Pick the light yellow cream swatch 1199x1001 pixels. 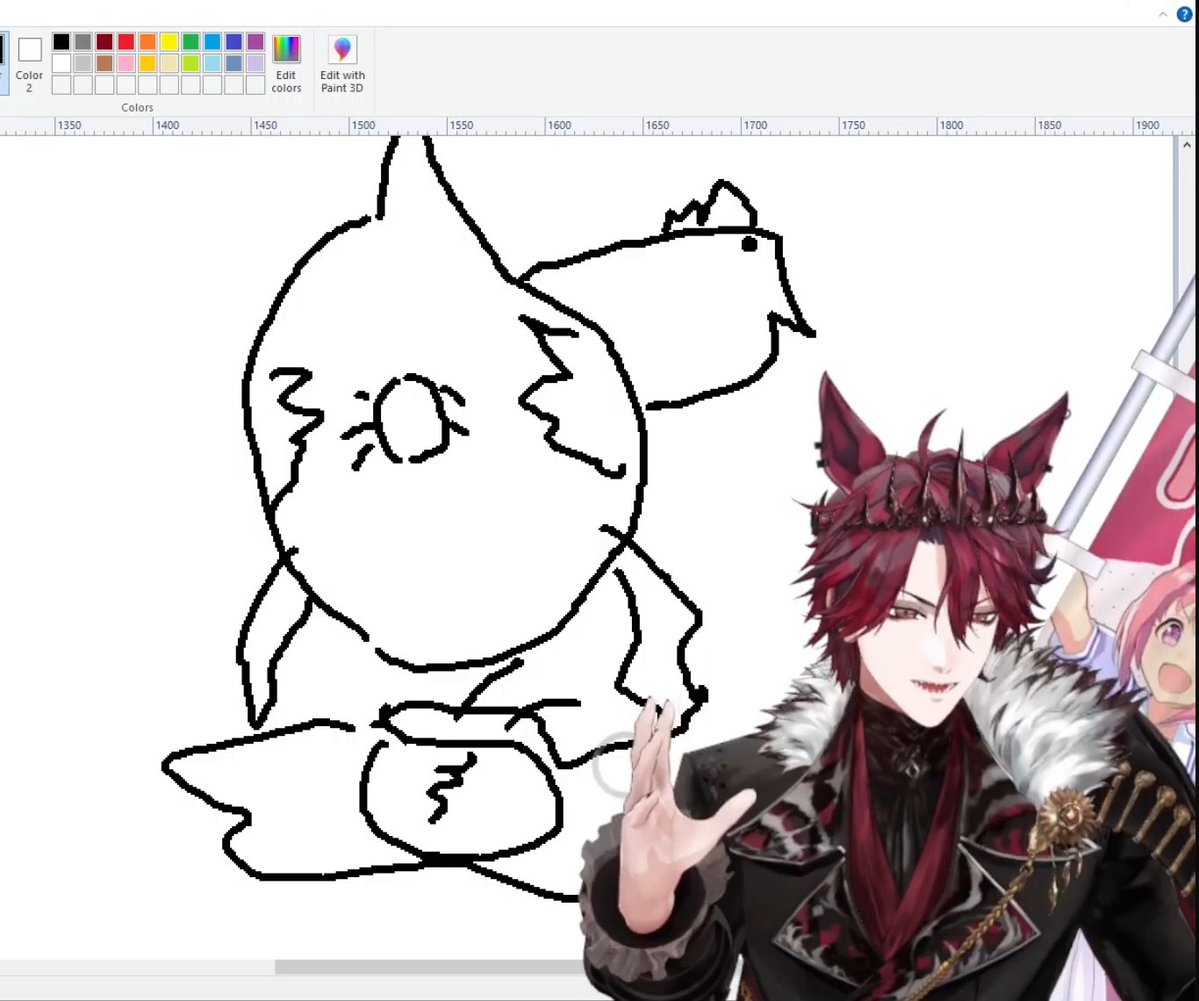169,63
